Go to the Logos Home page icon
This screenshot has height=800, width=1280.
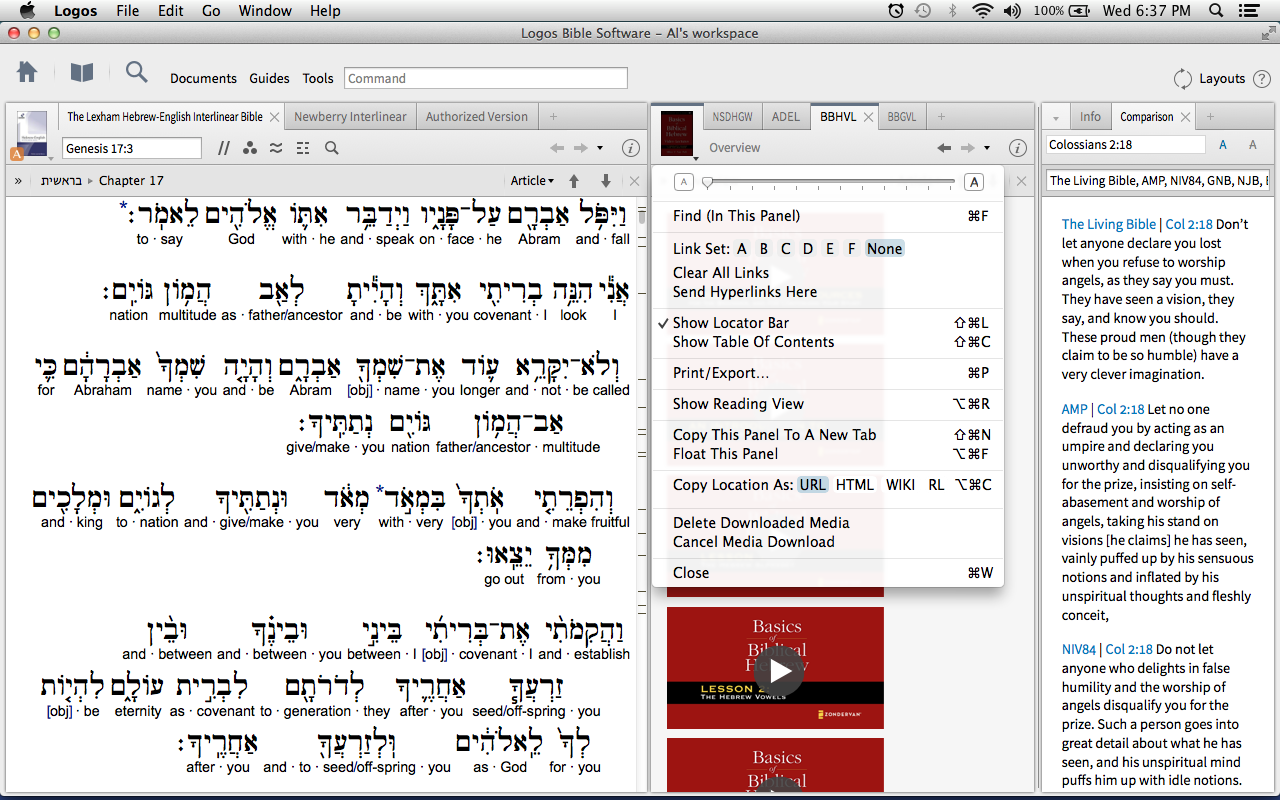pyautogui.click(x=27, y=72)
